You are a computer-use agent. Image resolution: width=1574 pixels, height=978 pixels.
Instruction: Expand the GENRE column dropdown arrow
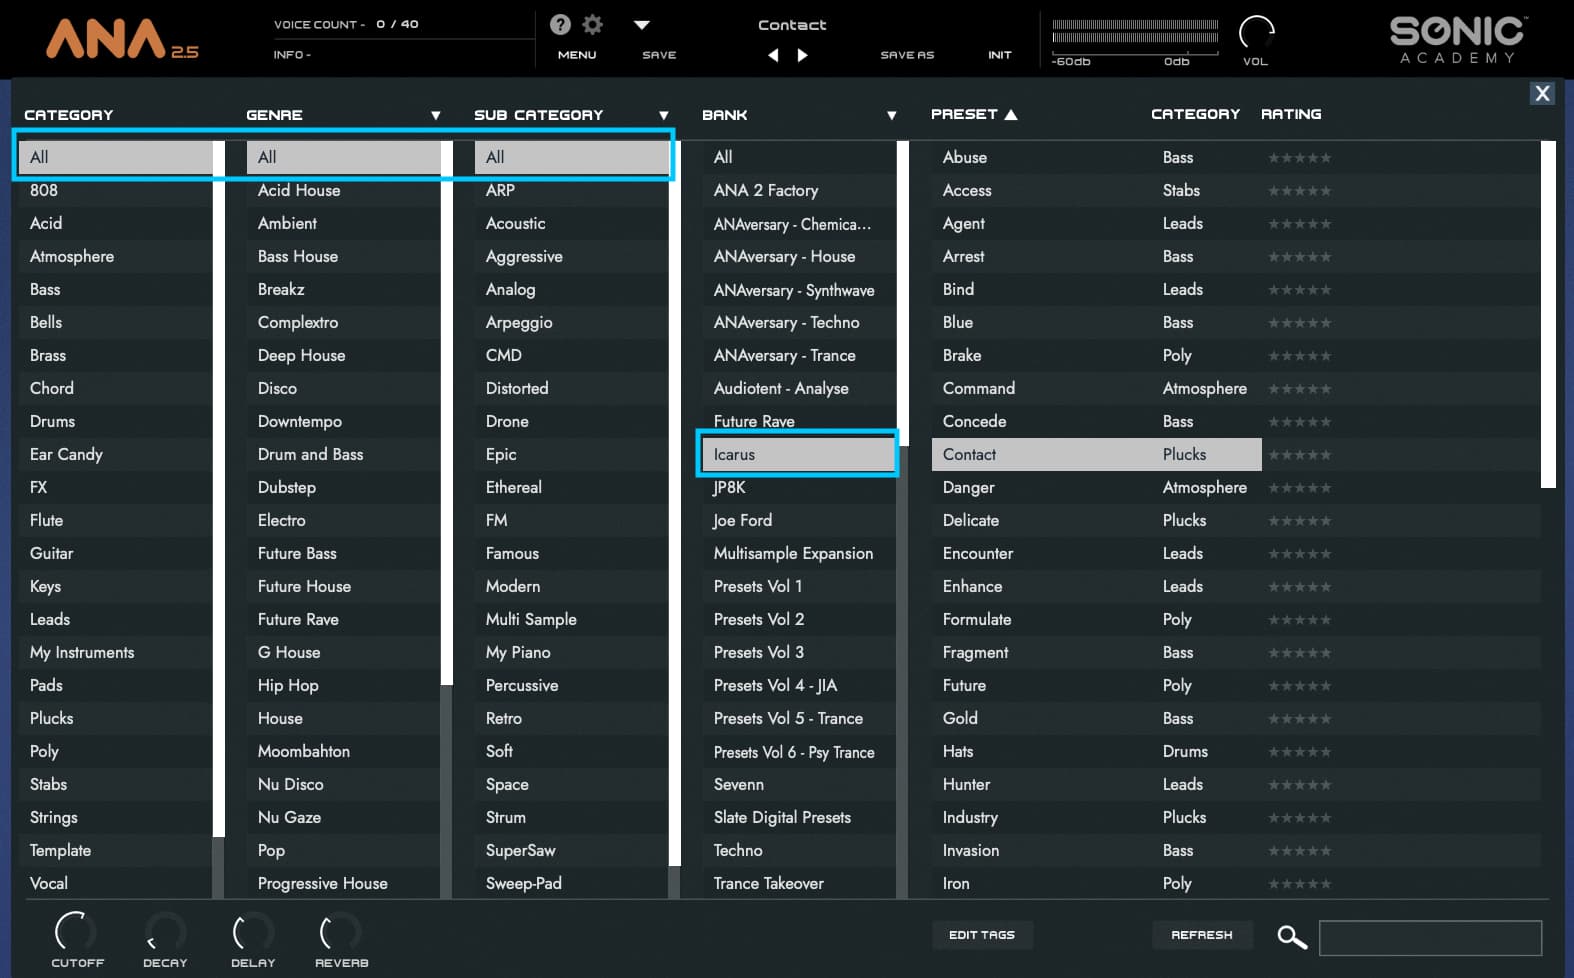tap(435, 116)
